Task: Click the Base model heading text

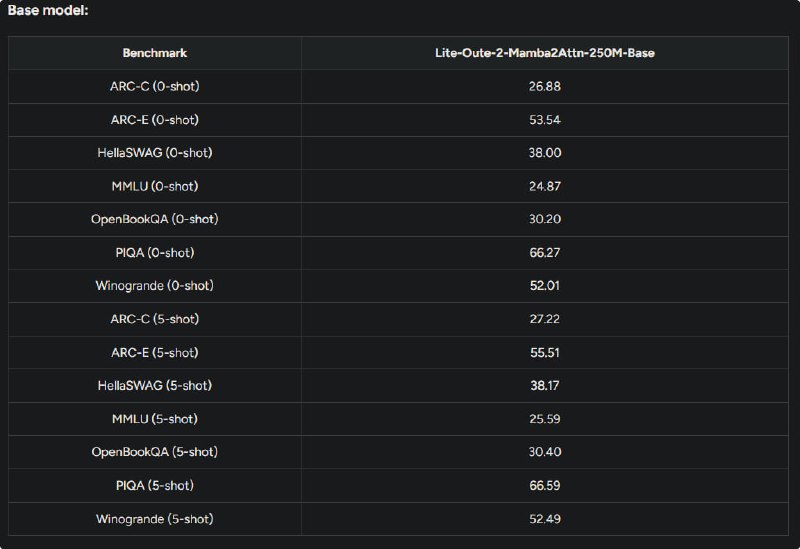Action: [48, 10]
